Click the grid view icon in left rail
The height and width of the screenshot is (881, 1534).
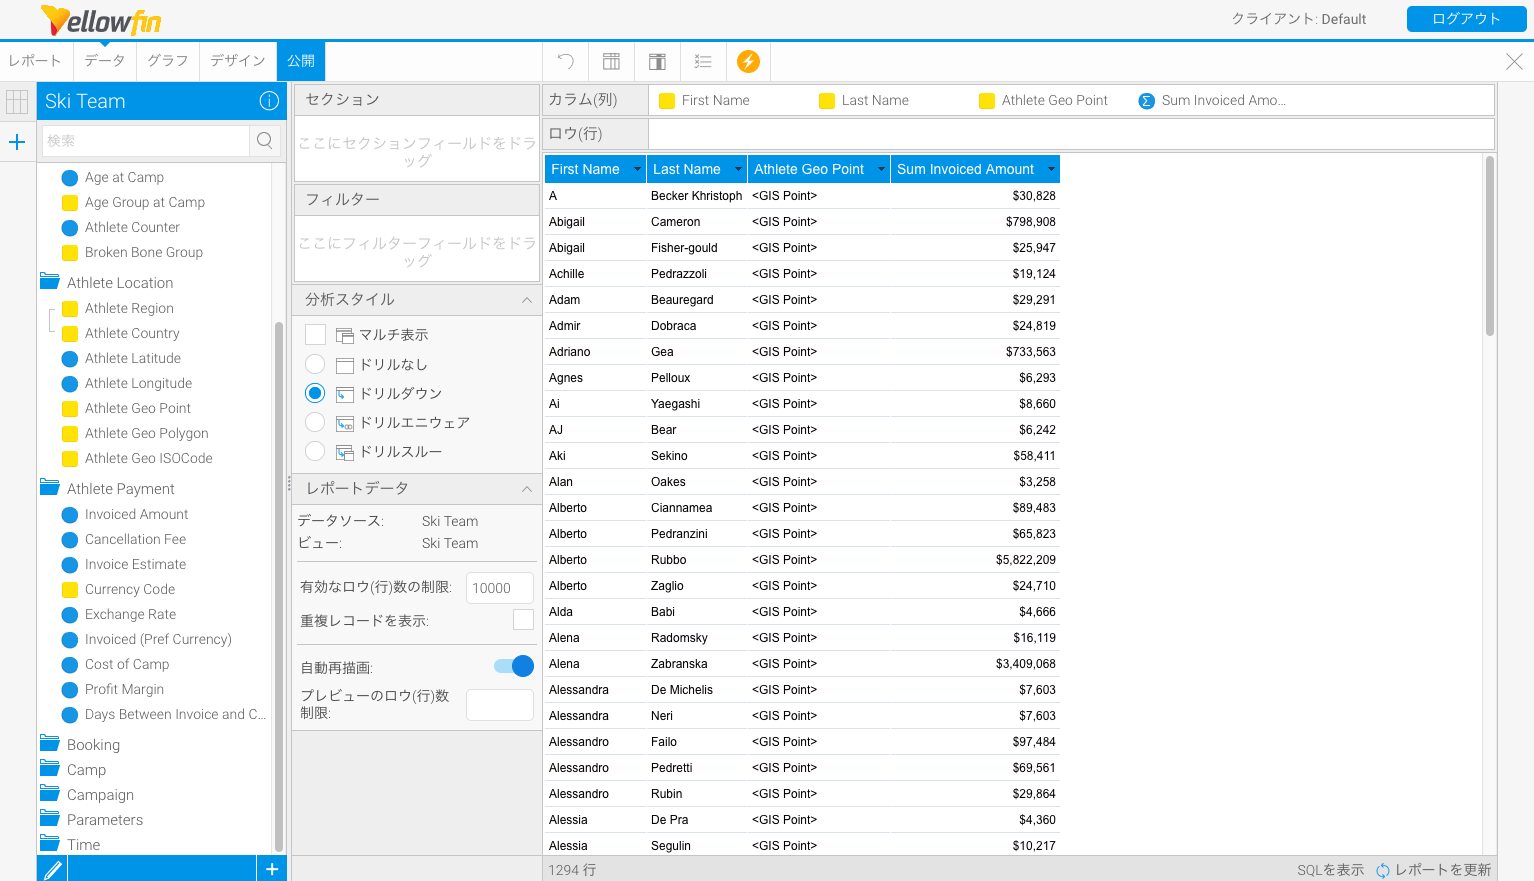[x=17, y=101]
